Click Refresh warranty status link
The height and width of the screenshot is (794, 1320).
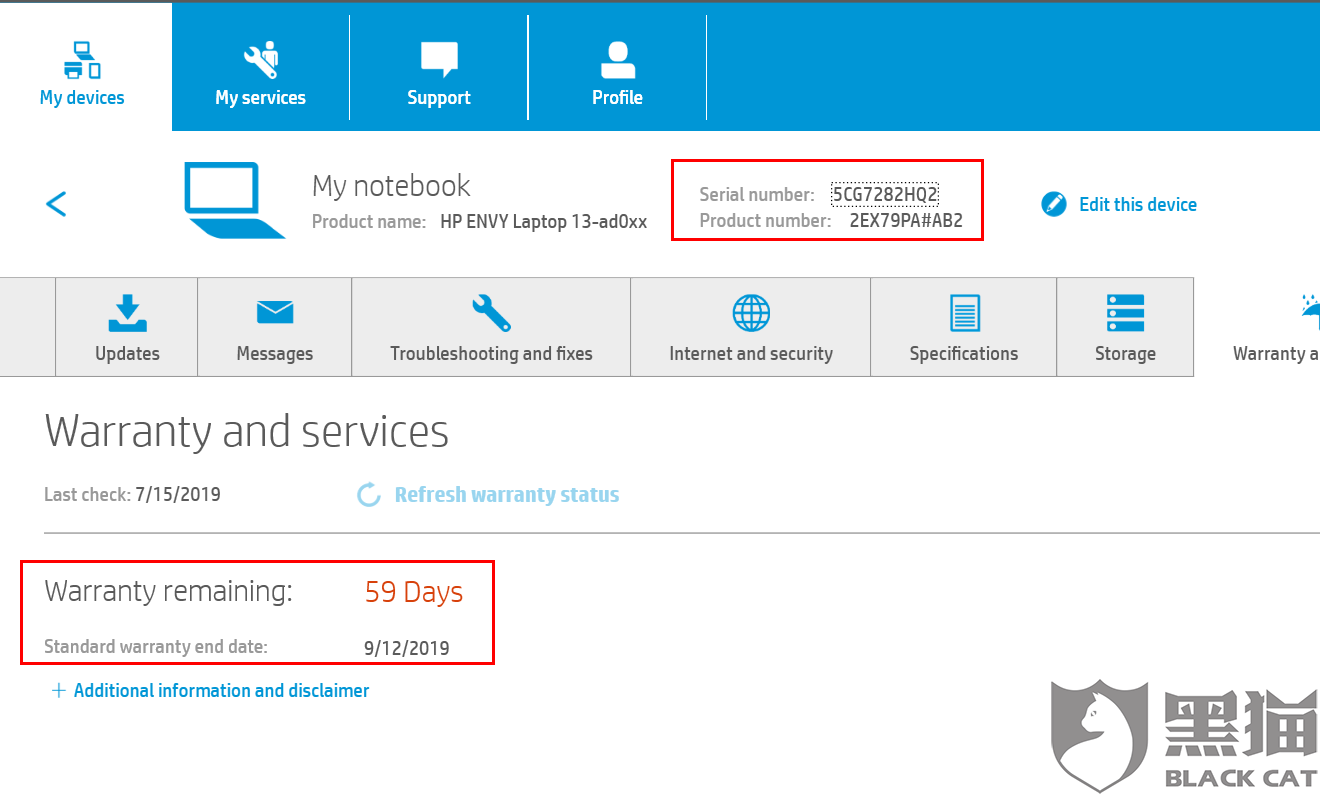click(507, 494)
